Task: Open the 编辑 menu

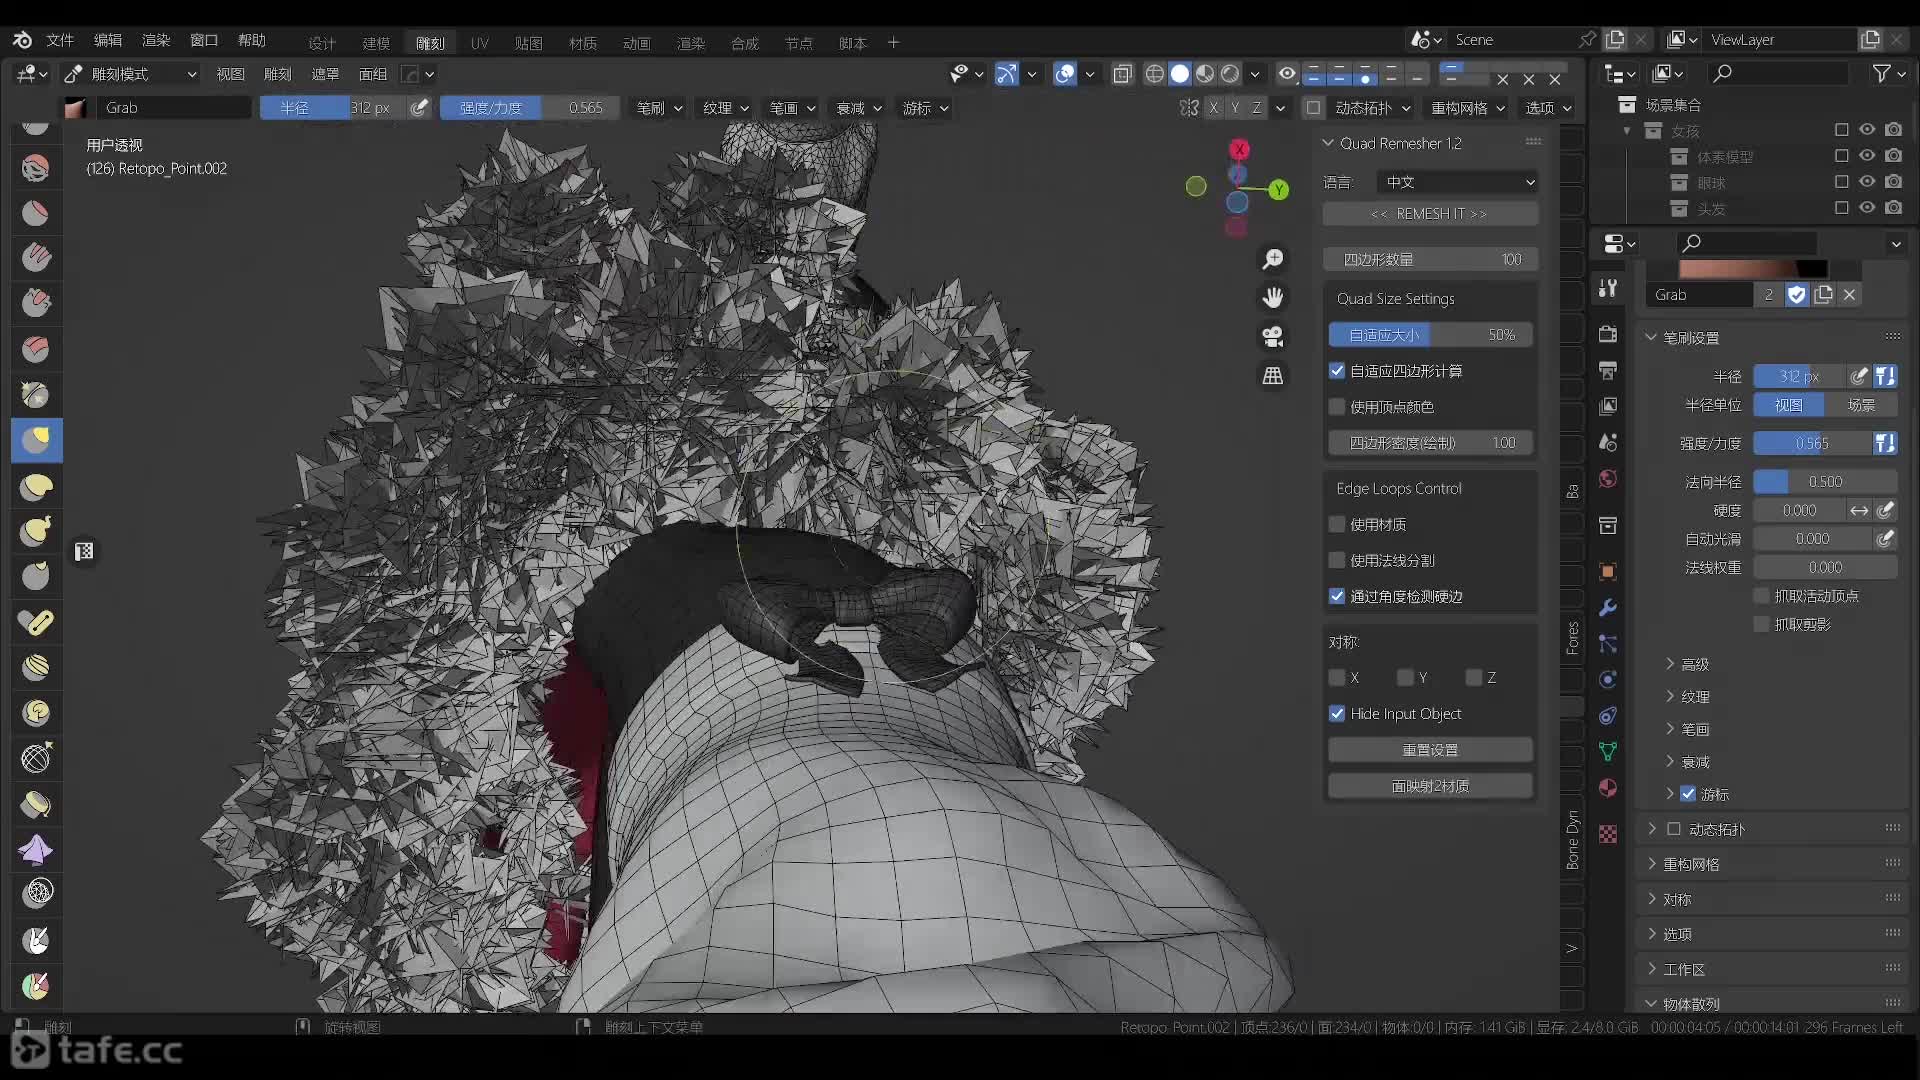Action: click(108, 40)
